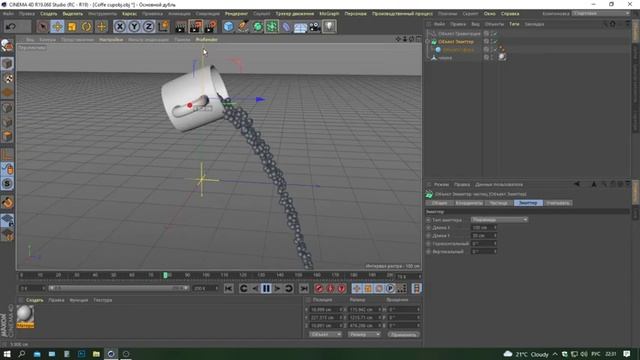Open the Render Settings icon
640x360 pixels.
pyautogui.click(x=211, y=27)
